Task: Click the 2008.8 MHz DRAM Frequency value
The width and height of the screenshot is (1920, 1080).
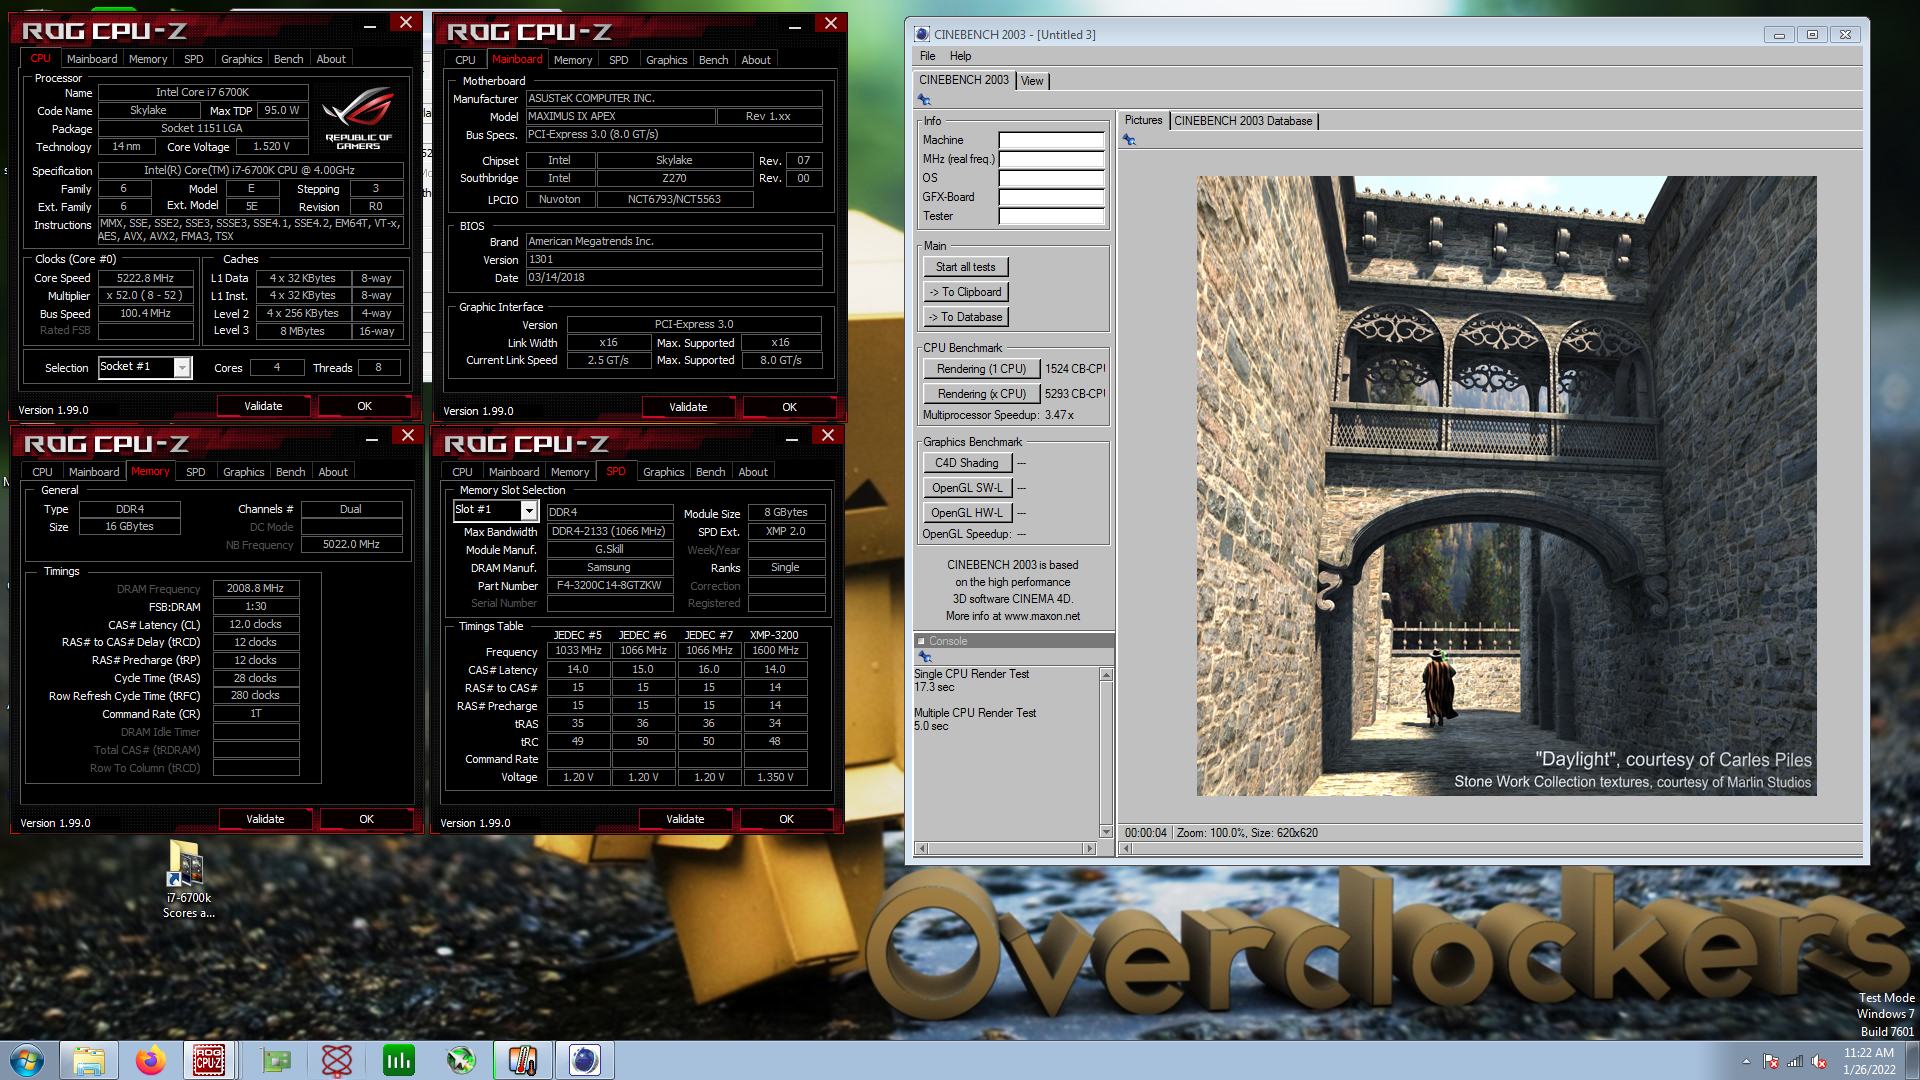Action: (255, 589)
